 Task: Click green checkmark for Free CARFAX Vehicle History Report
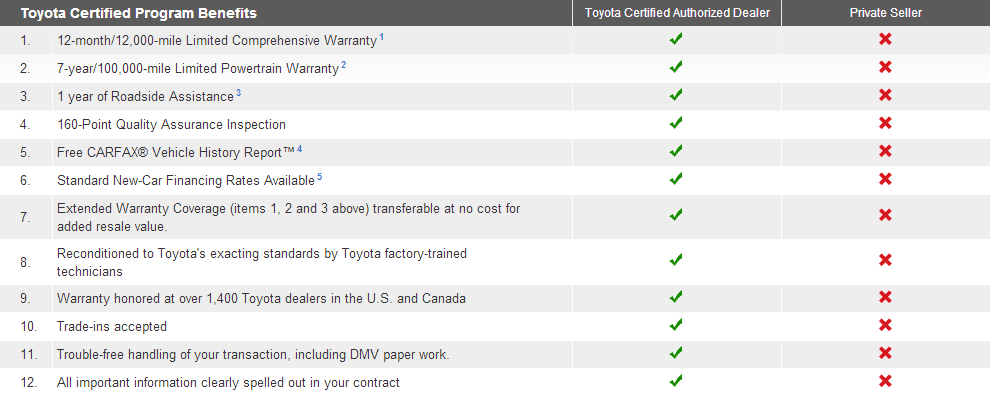(x=676, y=150)
